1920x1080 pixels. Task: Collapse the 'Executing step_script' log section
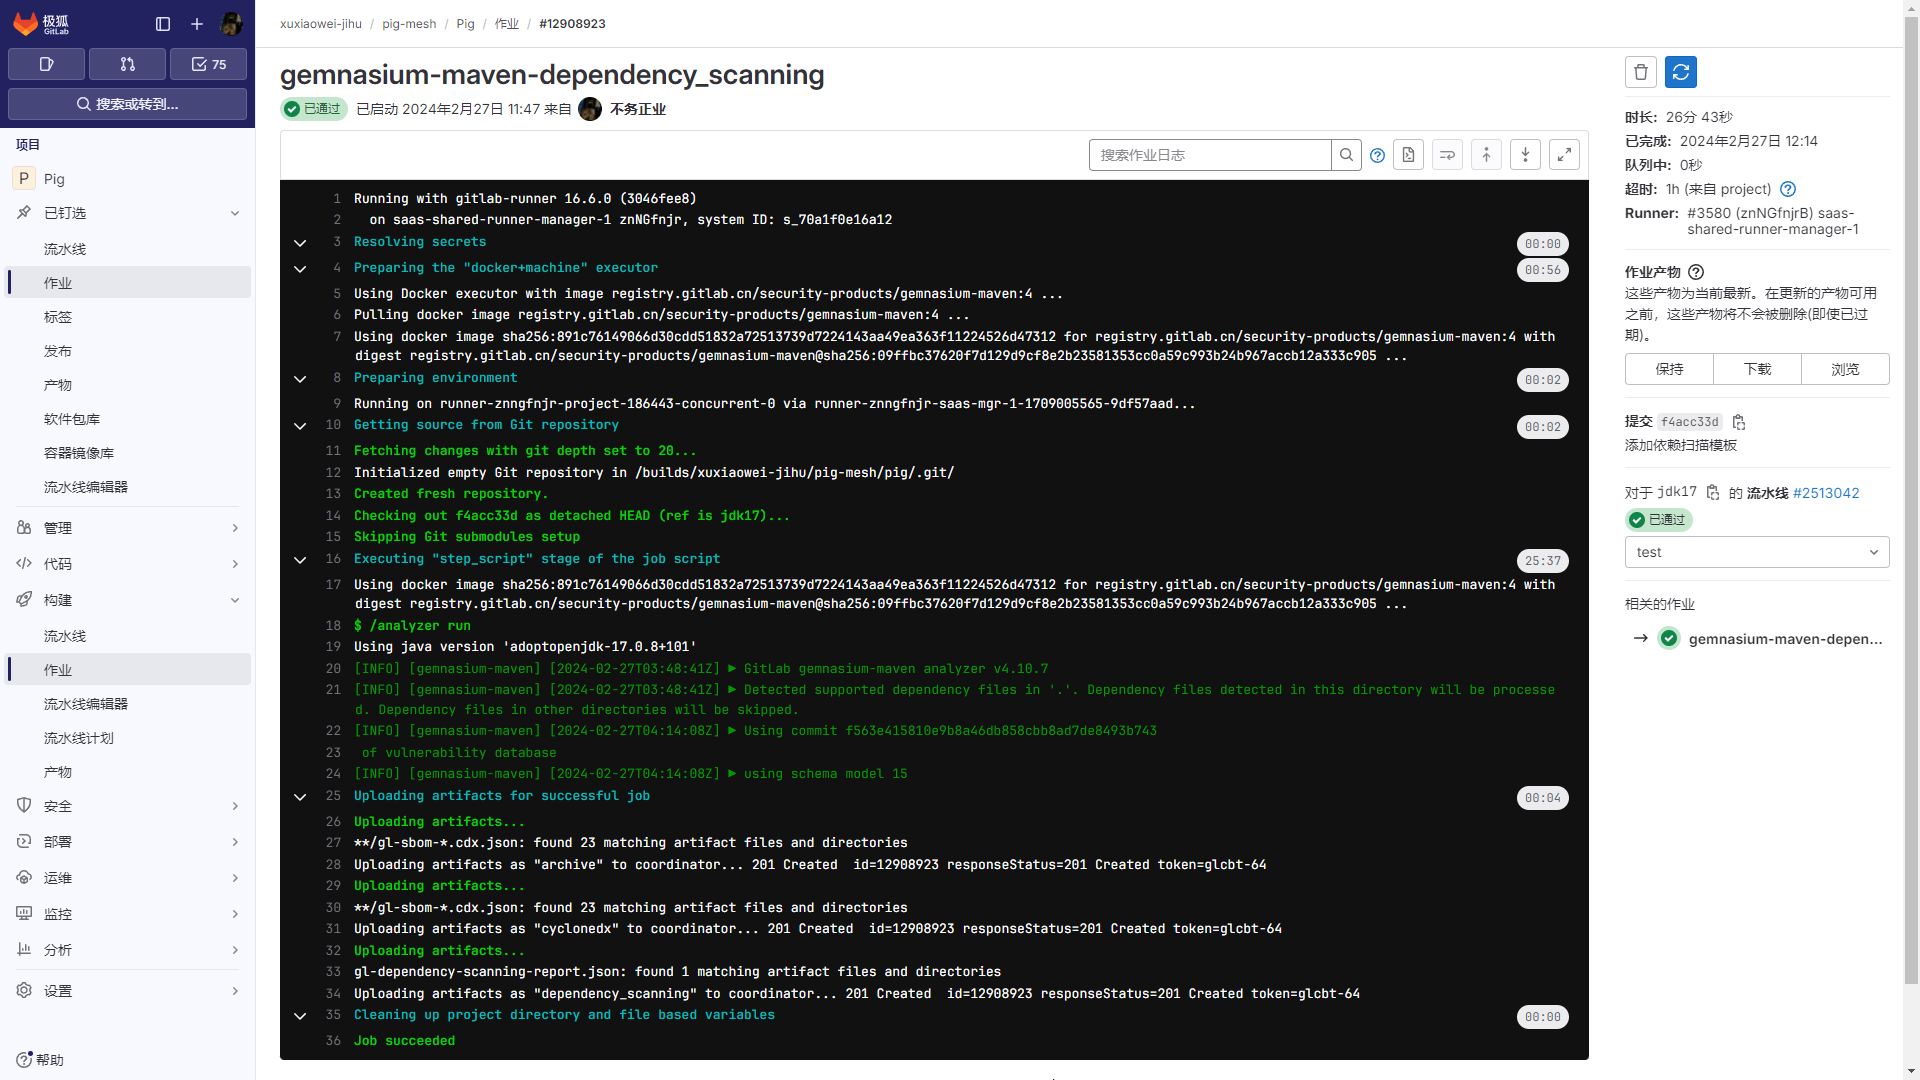(x=300, y=560)
